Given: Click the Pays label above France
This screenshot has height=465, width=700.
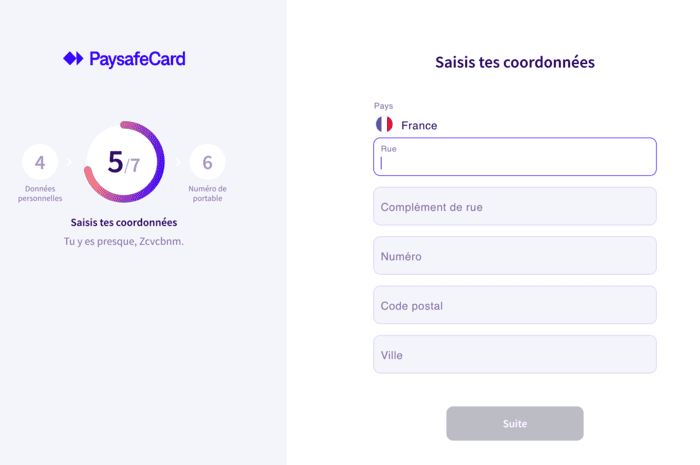Looking at the screenshot, I should coord(383,106).
